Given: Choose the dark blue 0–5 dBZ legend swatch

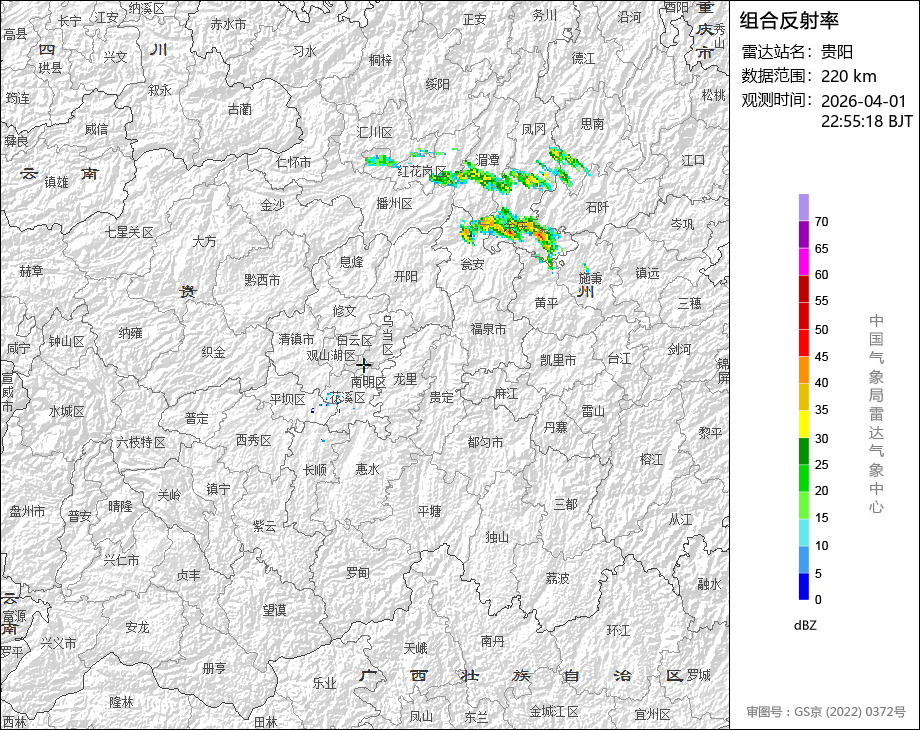Looking at the screenshot, I should pyautogui.click(x=804, y=586).
